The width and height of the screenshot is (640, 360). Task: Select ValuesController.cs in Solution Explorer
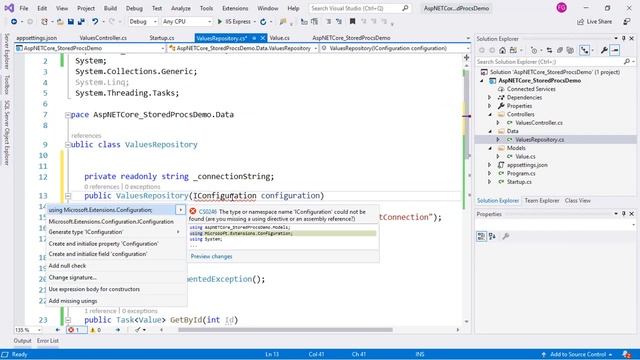[538, 123]
